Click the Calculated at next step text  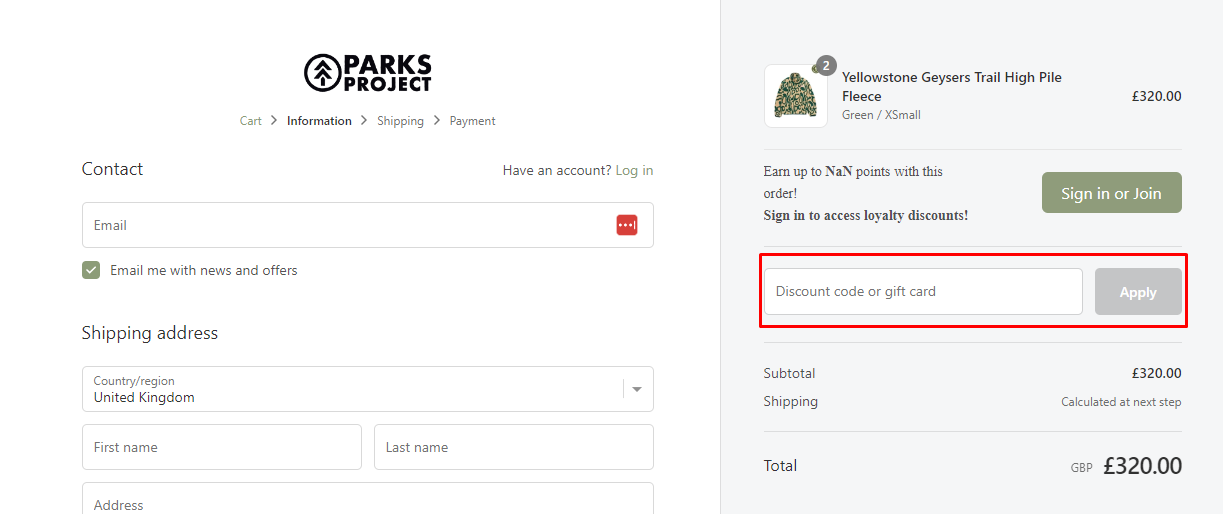coord(1121,402)
